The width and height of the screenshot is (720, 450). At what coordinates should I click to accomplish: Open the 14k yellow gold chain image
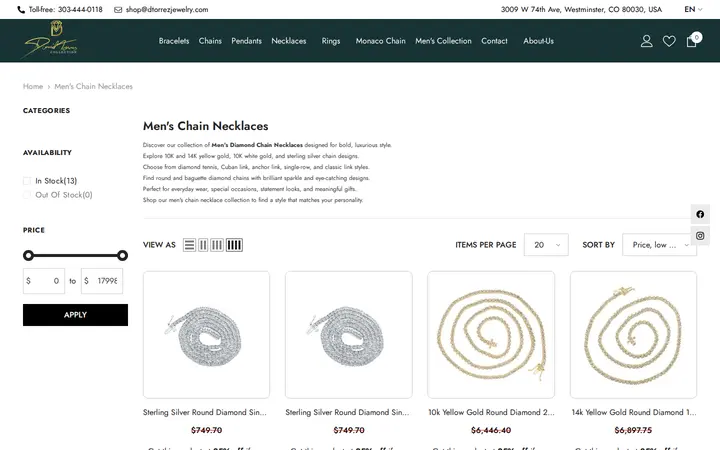[633, 335]
